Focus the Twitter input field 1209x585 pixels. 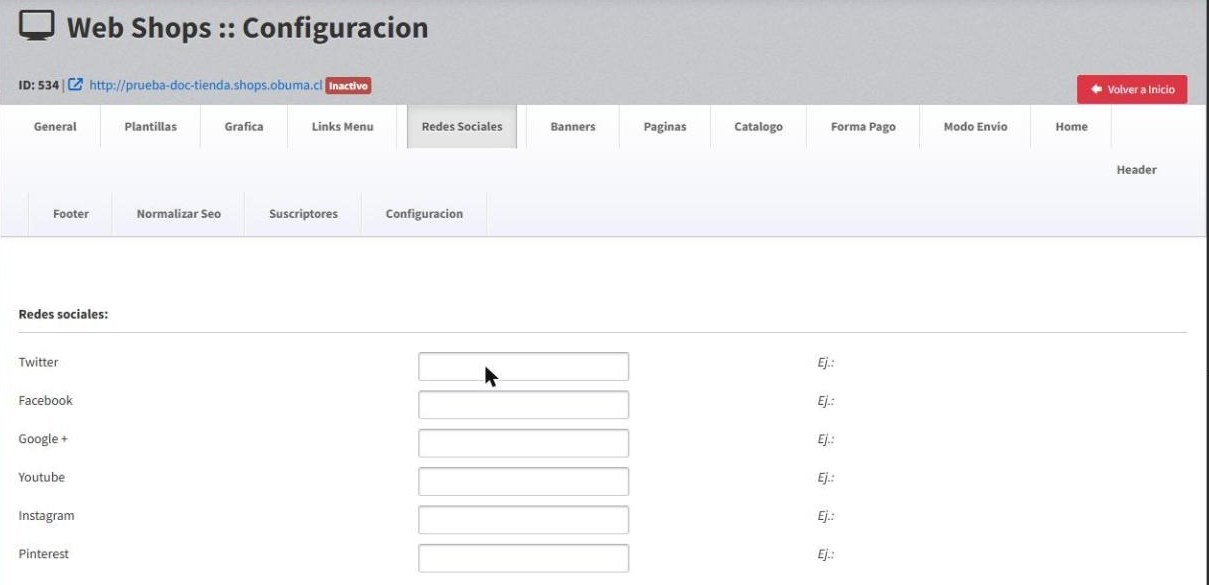coord(523,366)
